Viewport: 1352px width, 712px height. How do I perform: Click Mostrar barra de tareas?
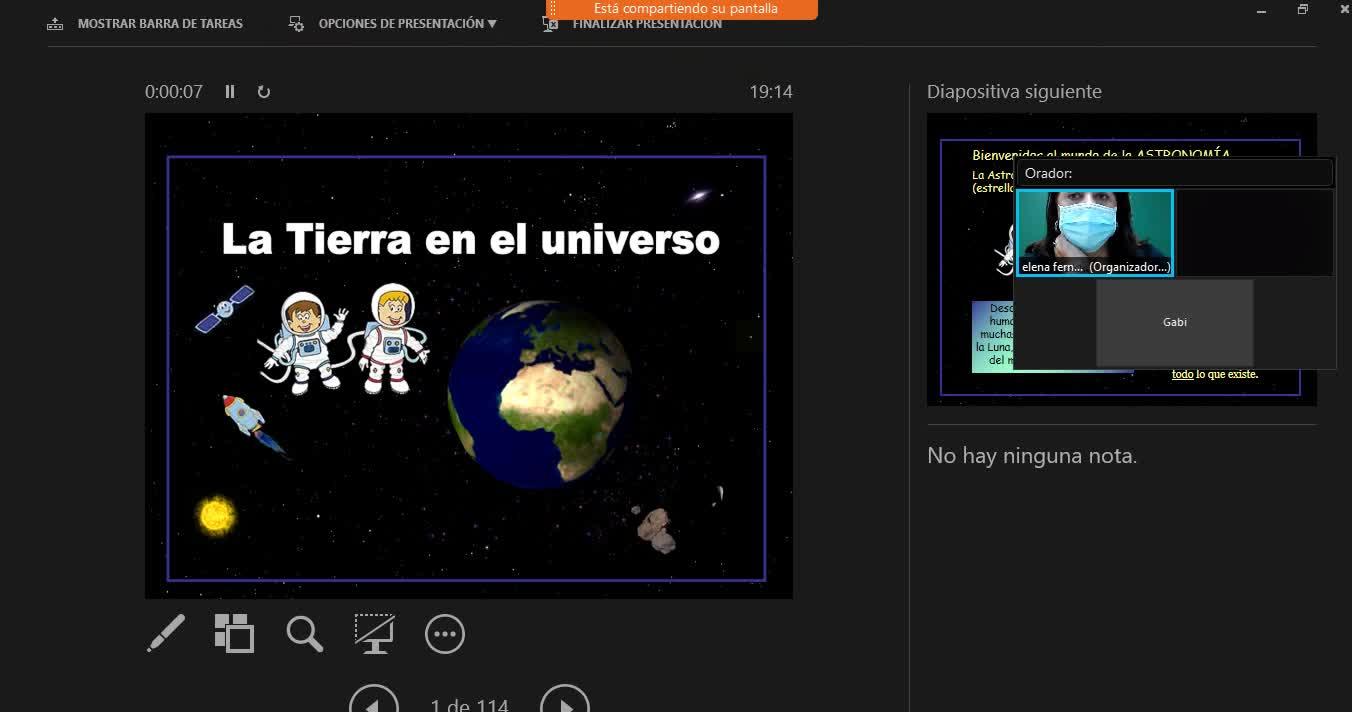(146, 23)
